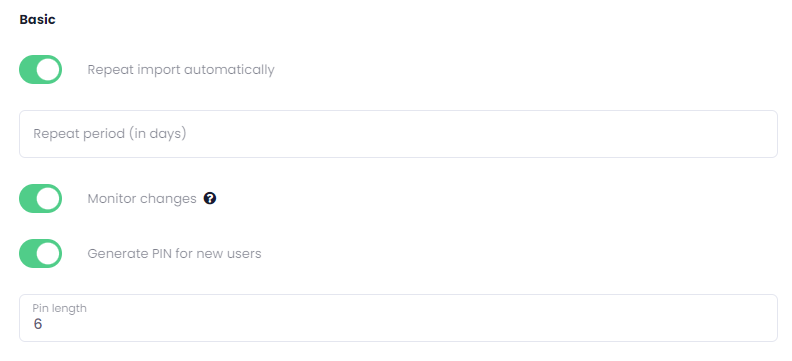The width and height of the screenshot is (792, 361).
Task: Click the Monitor changes label text
Action: pos(142,198)
